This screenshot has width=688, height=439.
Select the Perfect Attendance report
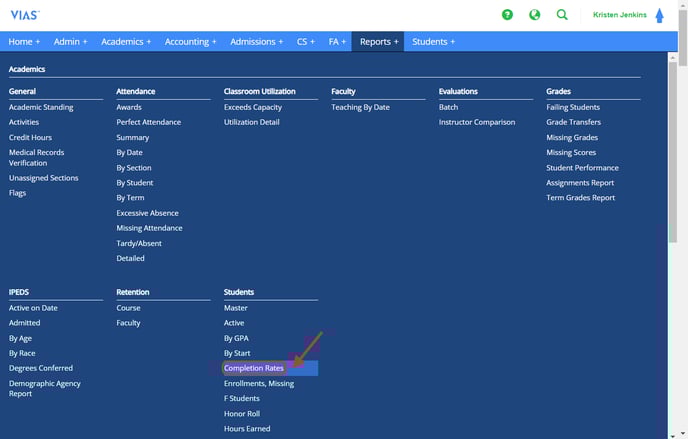(148, 122)
